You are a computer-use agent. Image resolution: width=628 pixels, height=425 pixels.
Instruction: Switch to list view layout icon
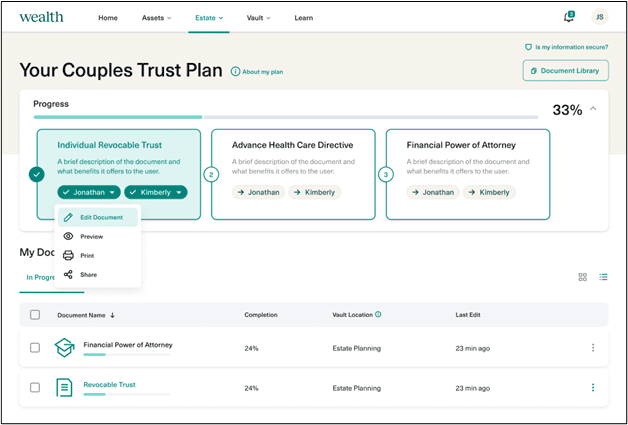(603, 277)
